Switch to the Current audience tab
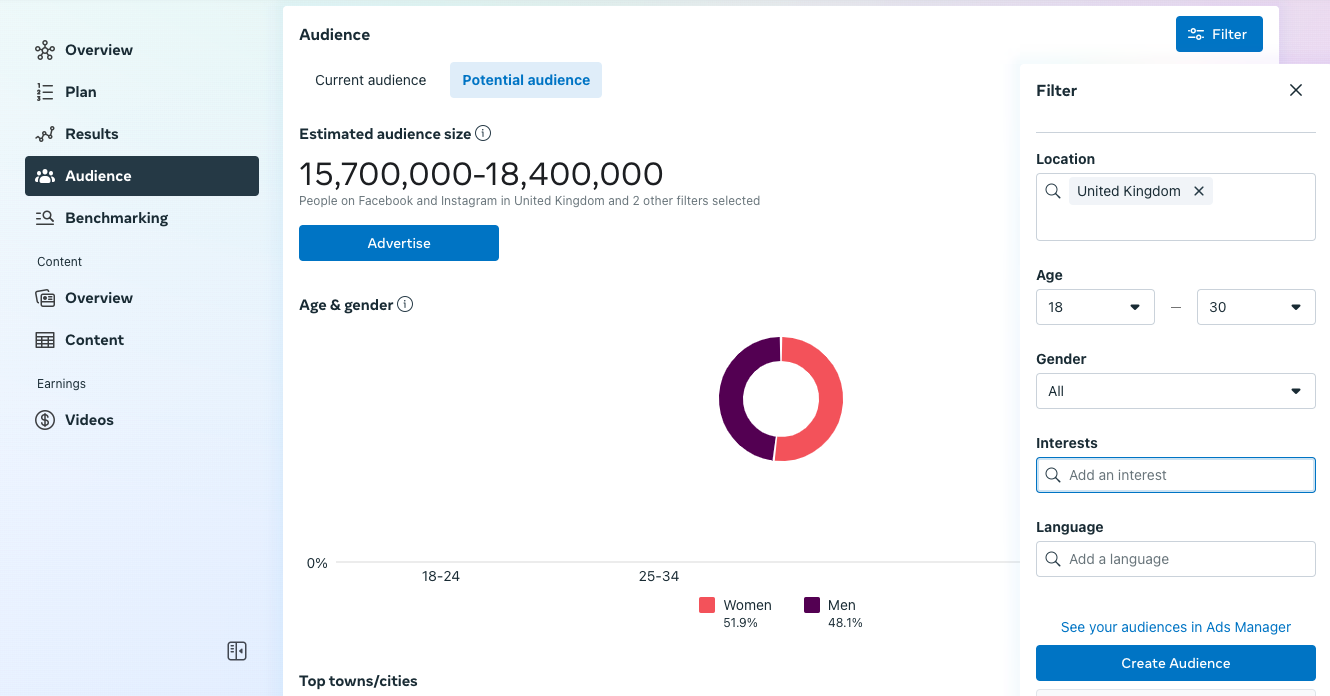 click(370, 80)
